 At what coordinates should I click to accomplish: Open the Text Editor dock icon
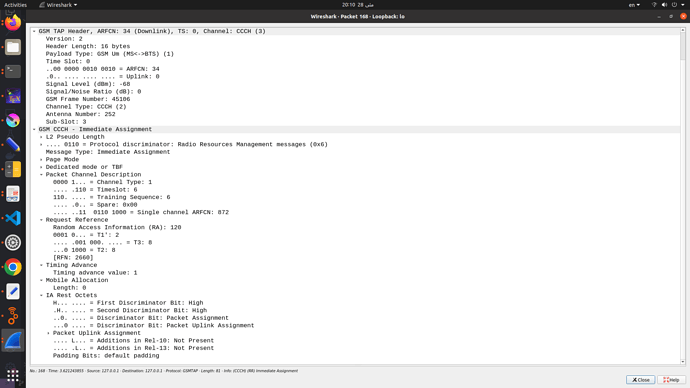13,291
